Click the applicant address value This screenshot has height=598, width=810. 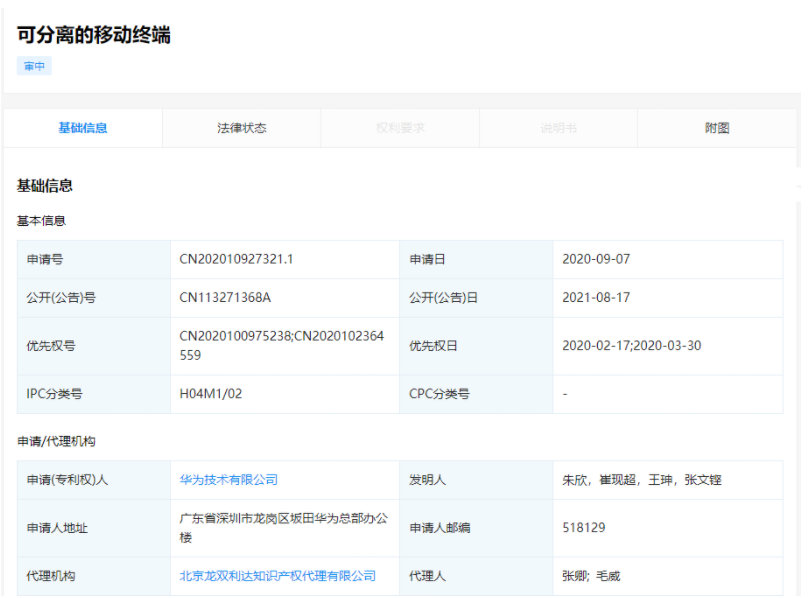pos(282,528)
